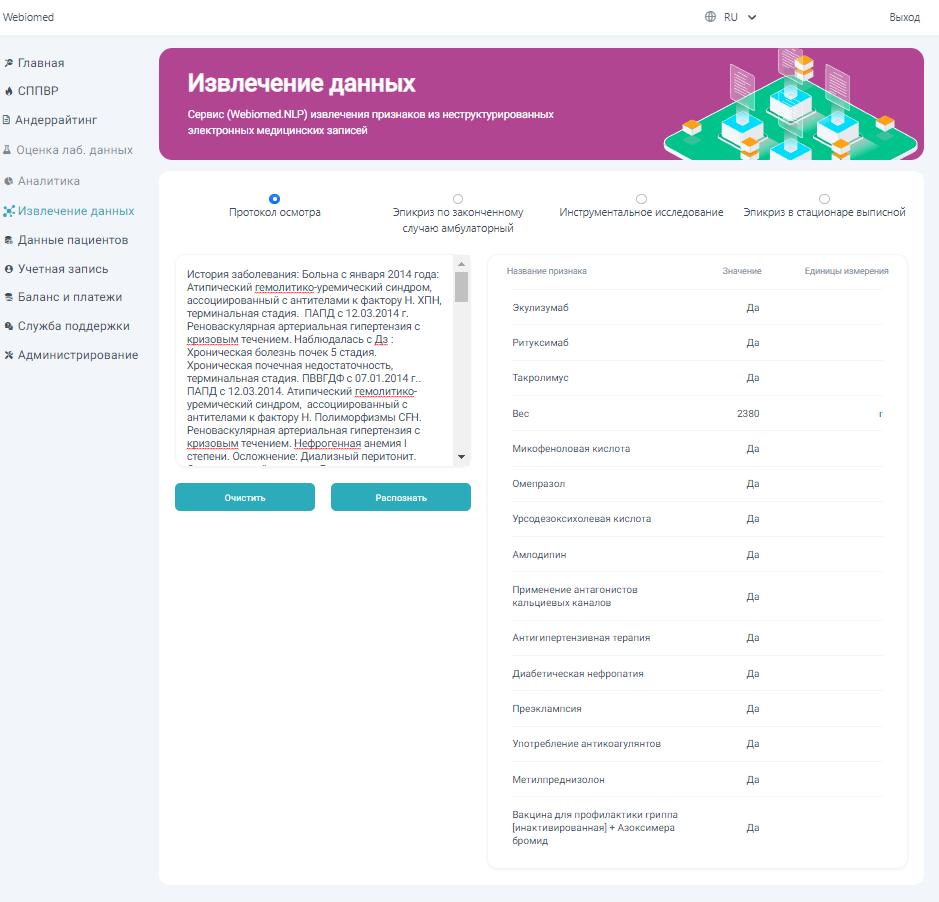Click the document icon beside Андеррайтинг
This screenshot has width=939, height=902.
pos(6,120)
